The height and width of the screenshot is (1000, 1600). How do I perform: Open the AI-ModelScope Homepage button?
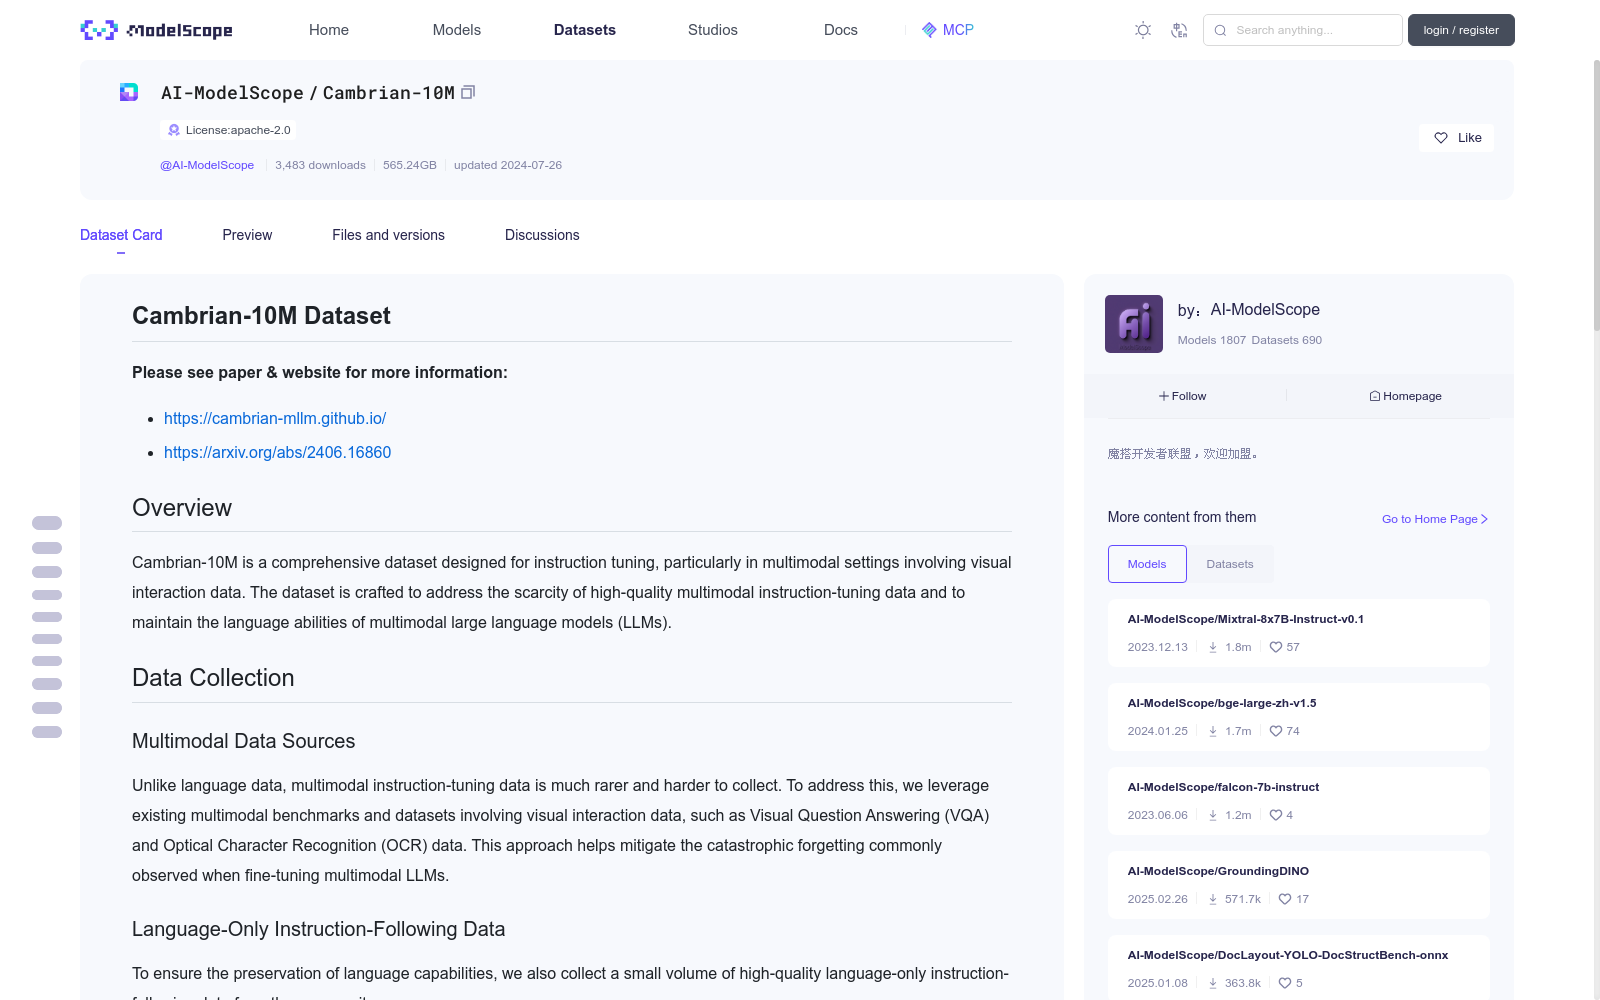[x=1406, y=396]
